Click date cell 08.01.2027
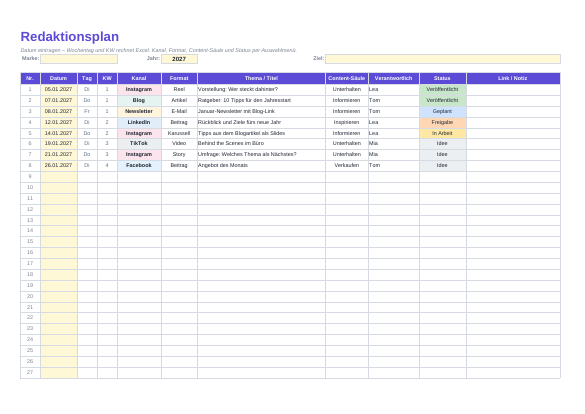Screen dimensions: 585x414 coord(59,112)
